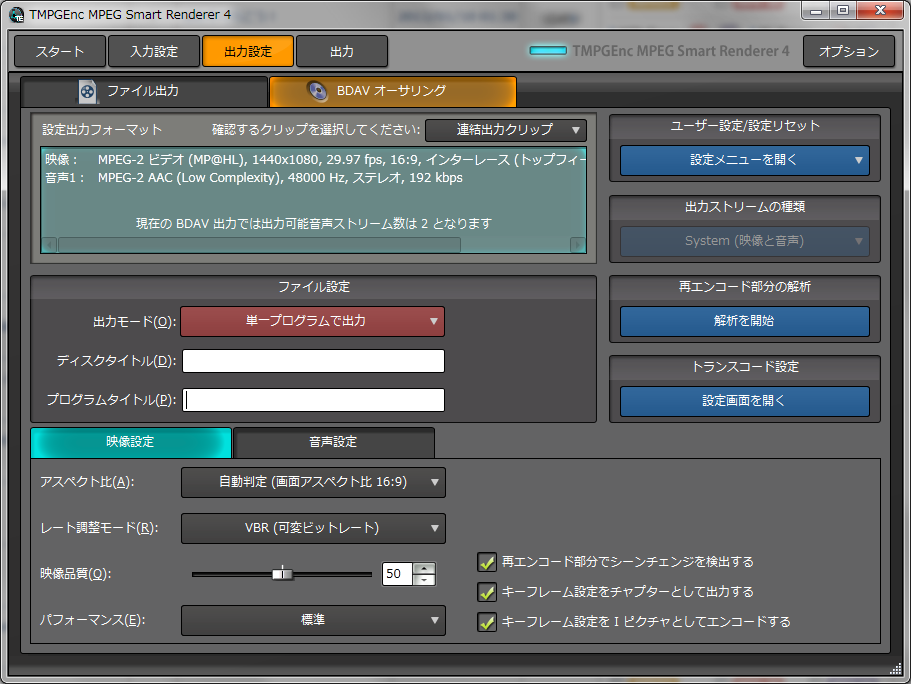Screen dimensions: 911x684
Task: Select the 映像設定 tab
Action: pyautogui.click(x=131, y=442)
